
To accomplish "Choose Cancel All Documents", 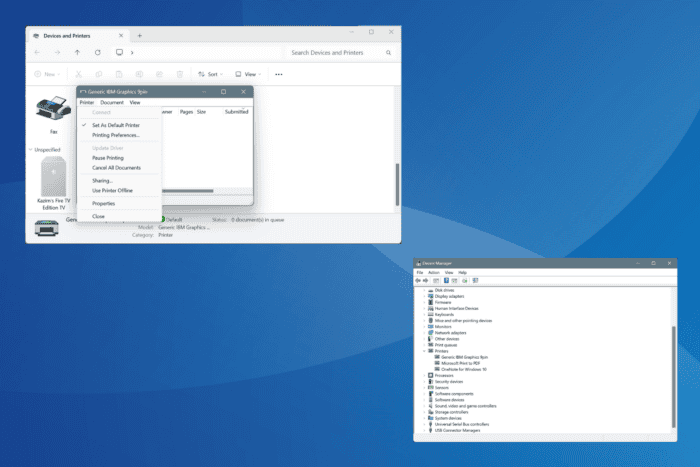I will [116, 168].
